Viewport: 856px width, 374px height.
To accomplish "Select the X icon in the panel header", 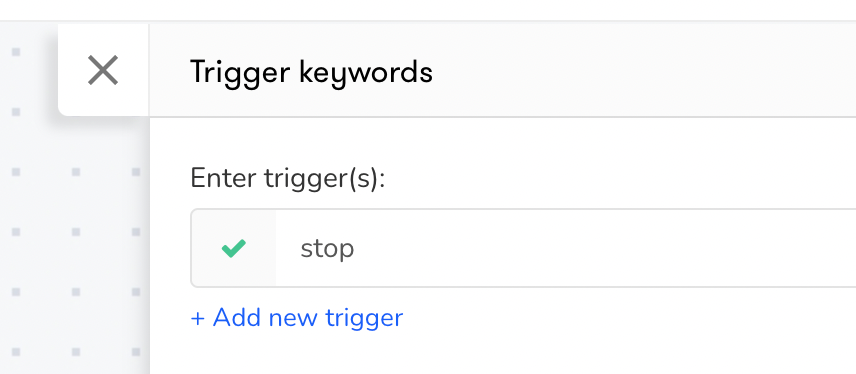I will [103, 70].
